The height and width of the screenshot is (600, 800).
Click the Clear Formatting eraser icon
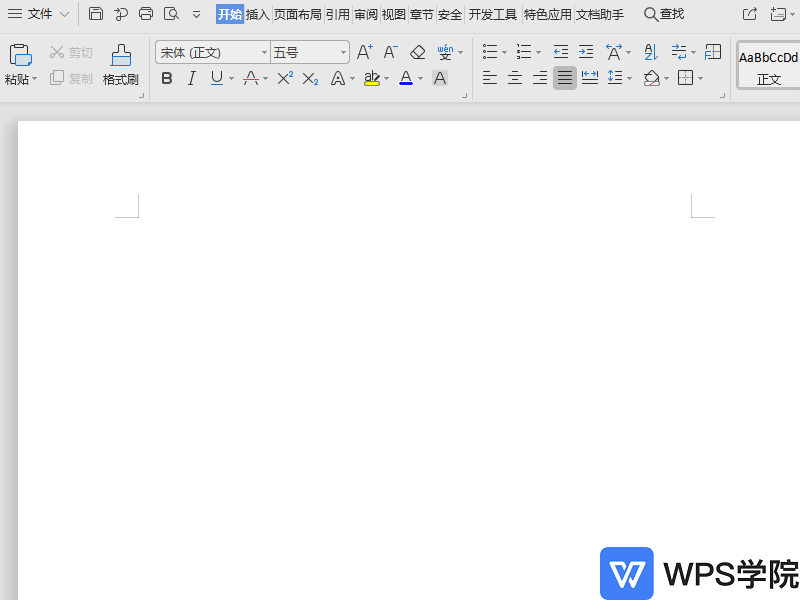click(x=417, y=51)
